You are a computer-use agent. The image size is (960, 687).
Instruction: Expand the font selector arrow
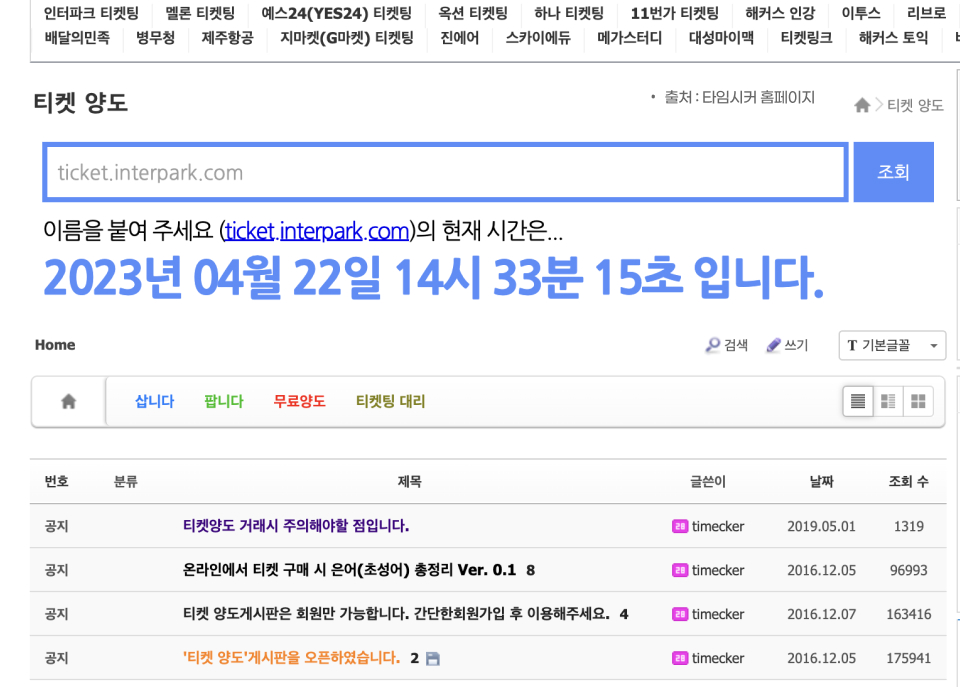click(933, 345)
